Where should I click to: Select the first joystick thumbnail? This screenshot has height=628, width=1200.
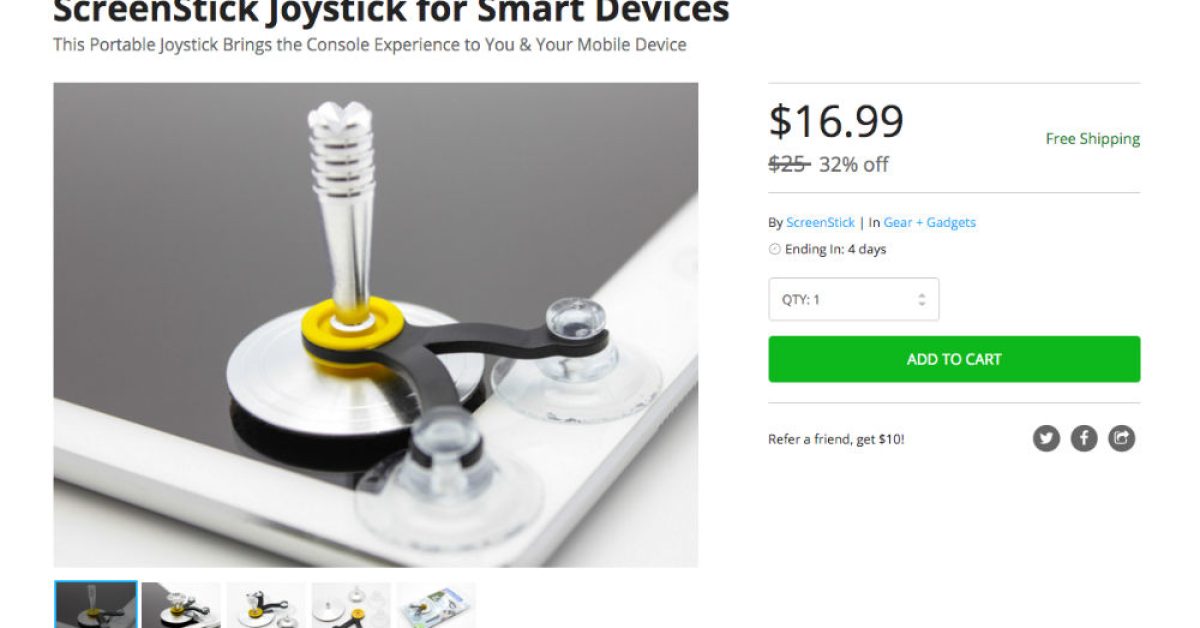96,605
